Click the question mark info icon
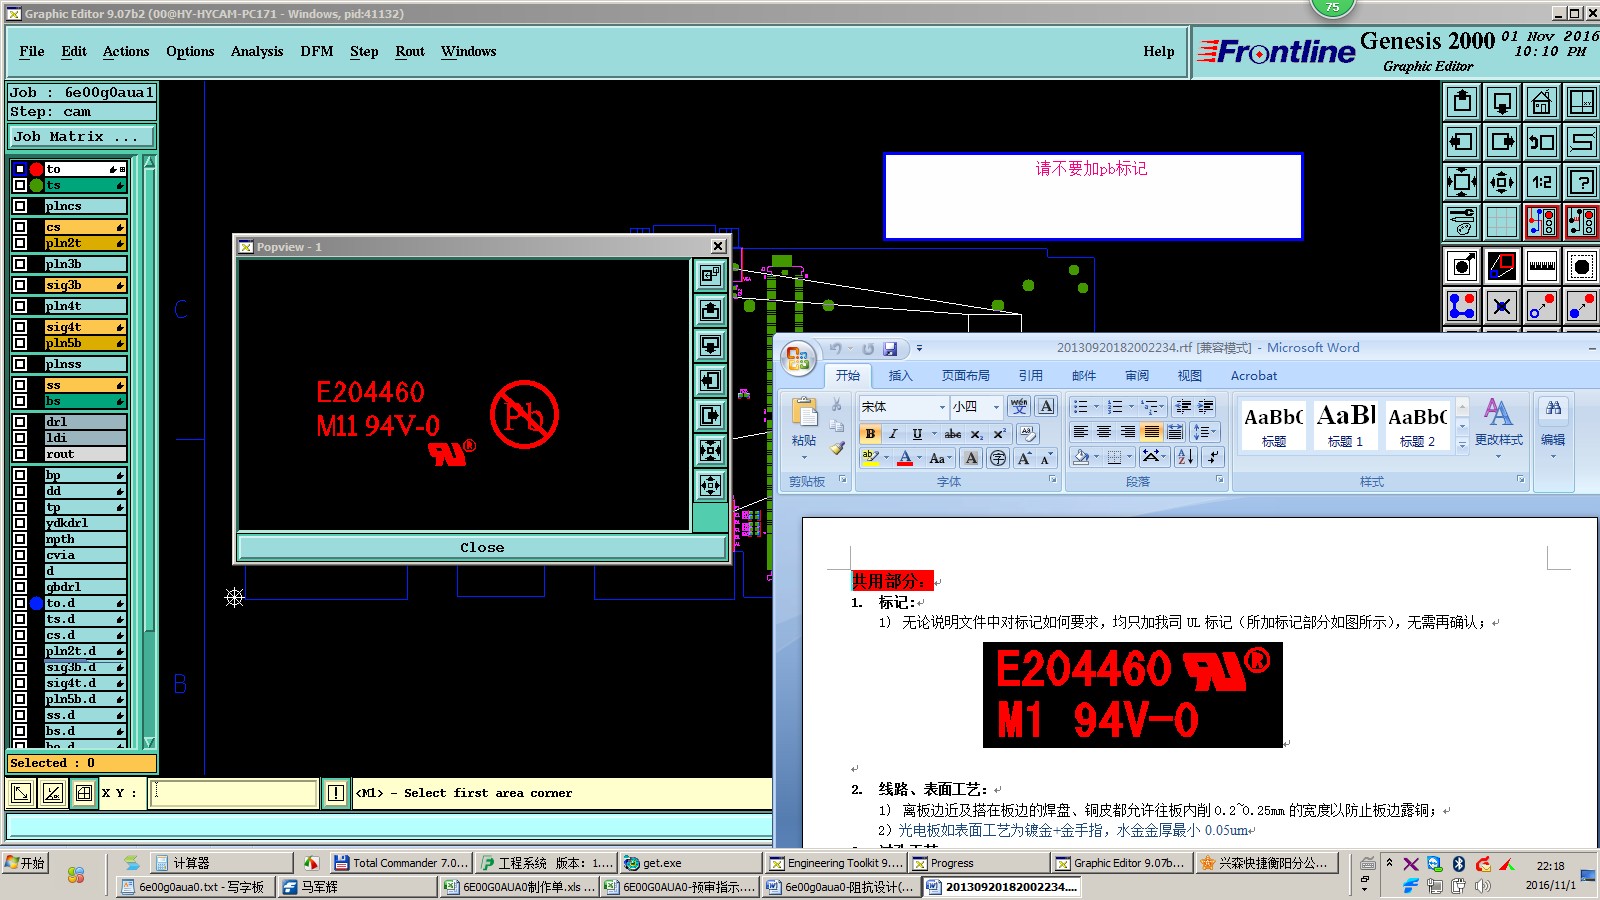The image size is (1600, 900). [x=1581, y=182]
